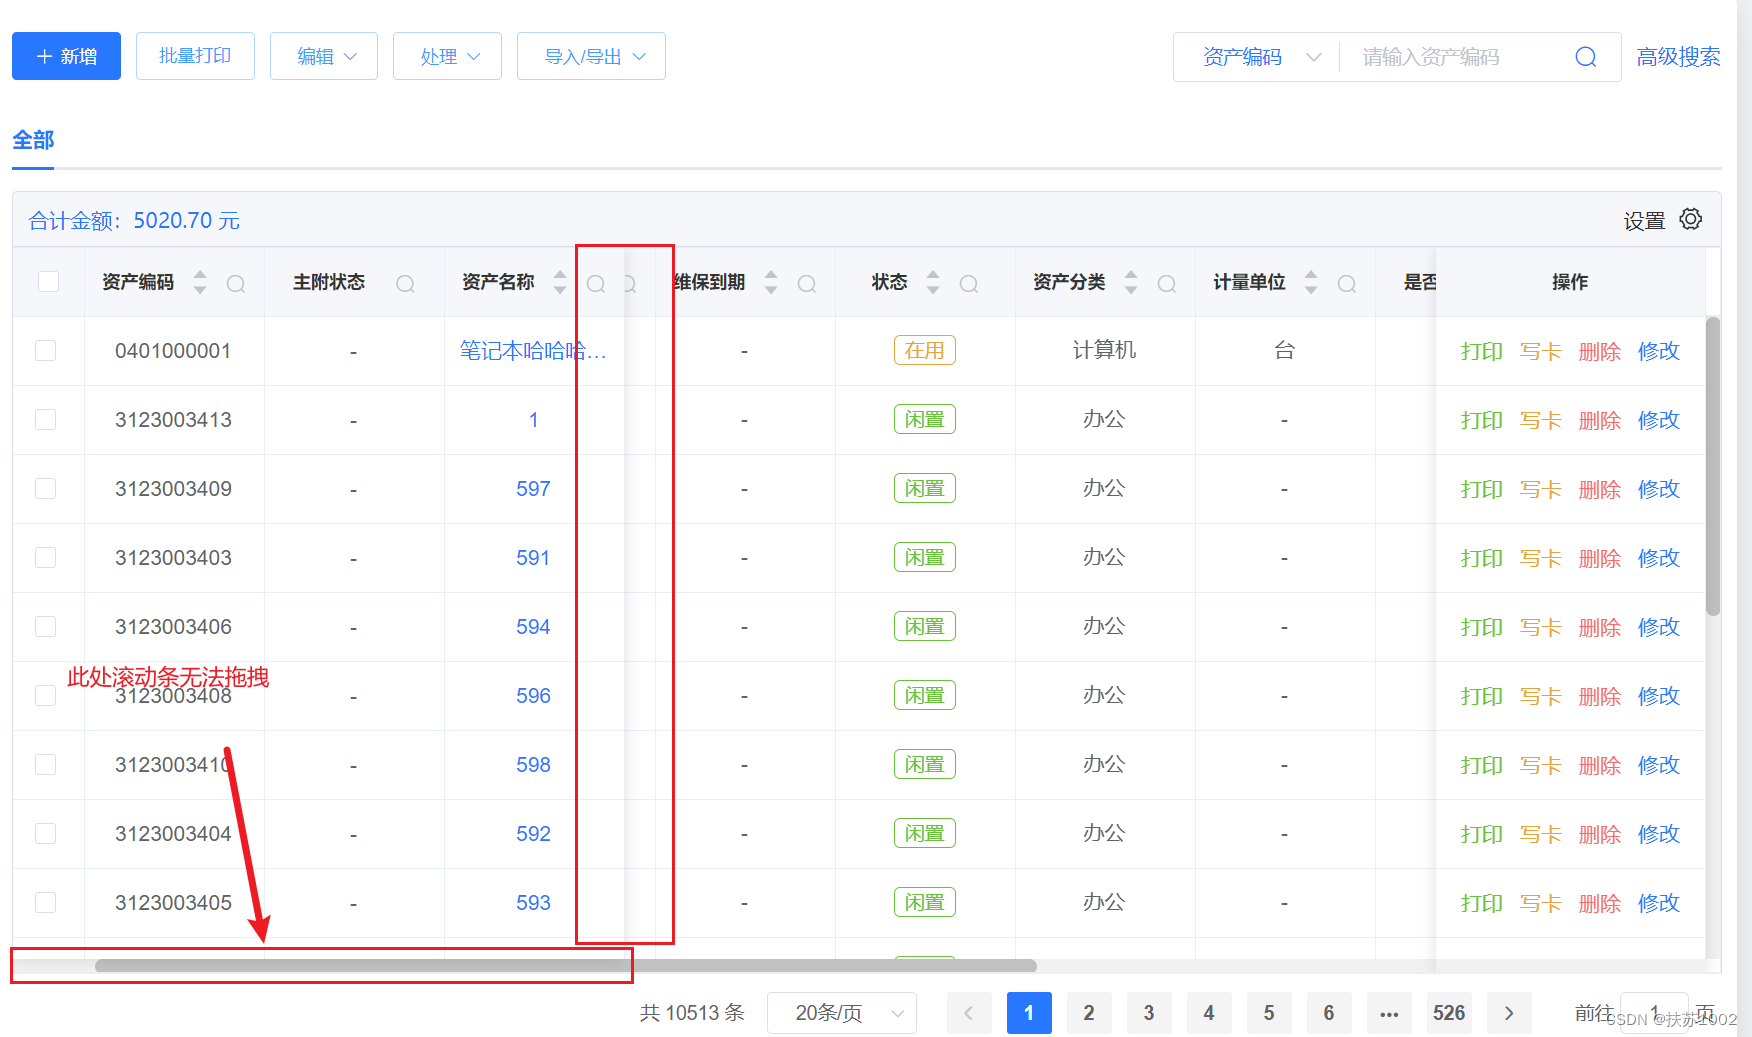
Task: Click the 新增 button
Action: (66, 56)
